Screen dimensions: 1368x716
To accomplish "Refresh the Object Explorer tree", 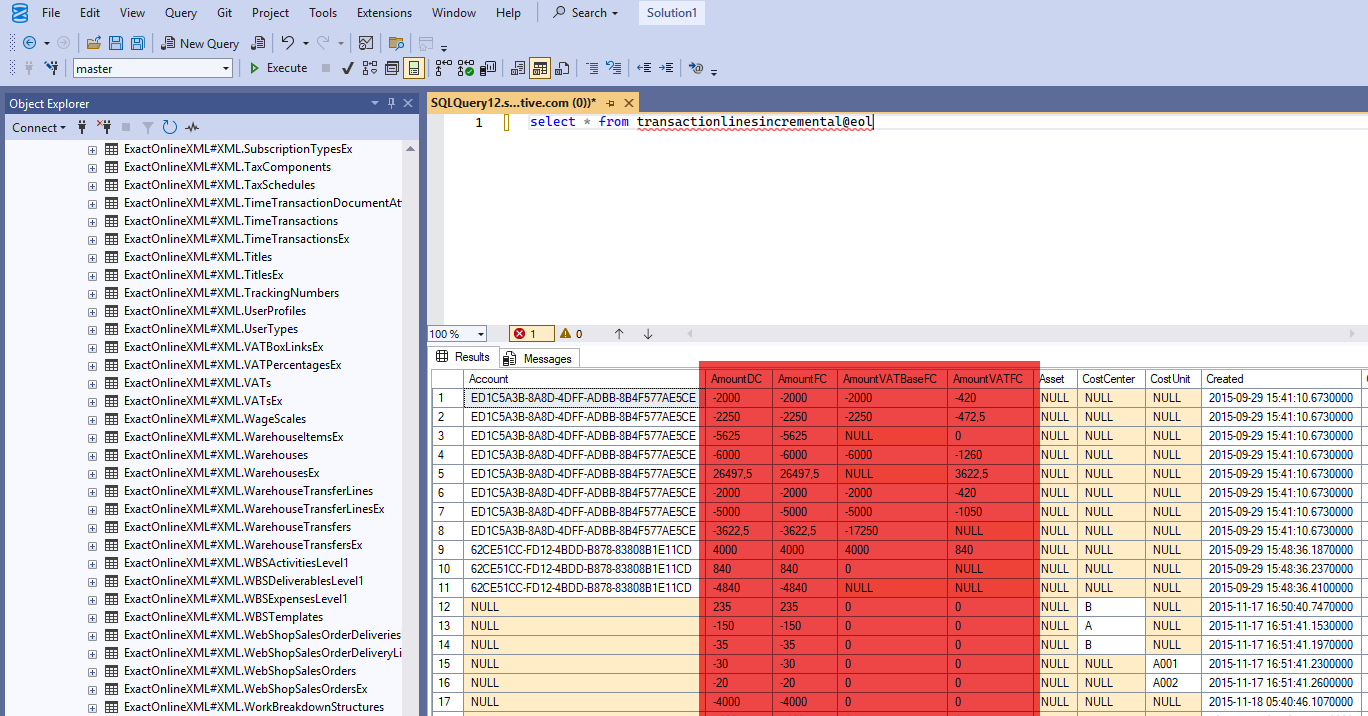I will pos(169,127).
